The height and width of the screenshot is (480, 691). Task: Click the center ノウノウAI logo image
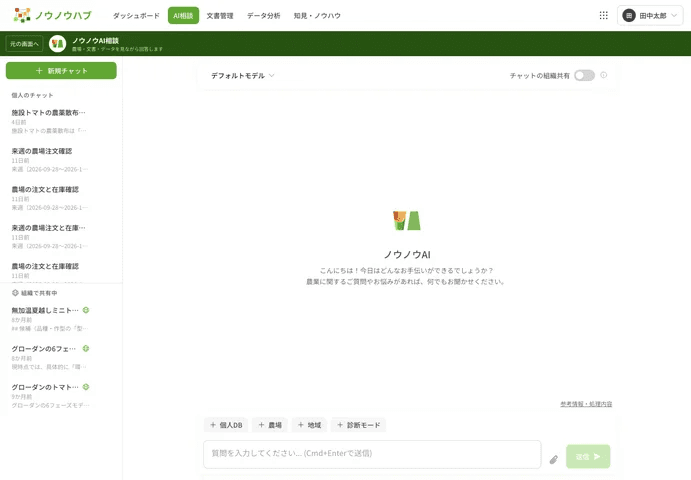(407, 220)
